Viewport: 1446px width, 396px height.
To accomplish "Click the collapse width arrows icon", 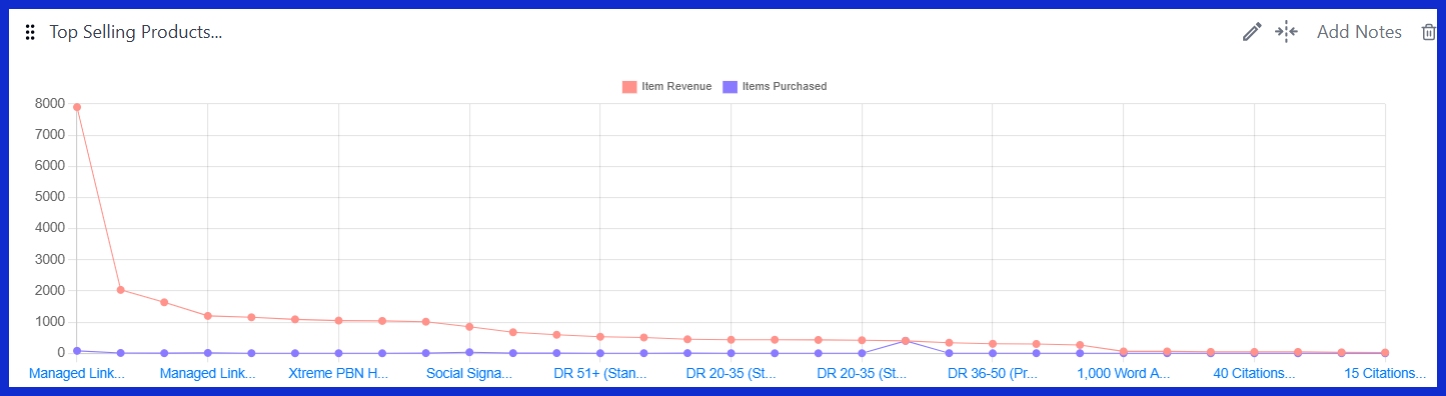I will point(1286,32).
